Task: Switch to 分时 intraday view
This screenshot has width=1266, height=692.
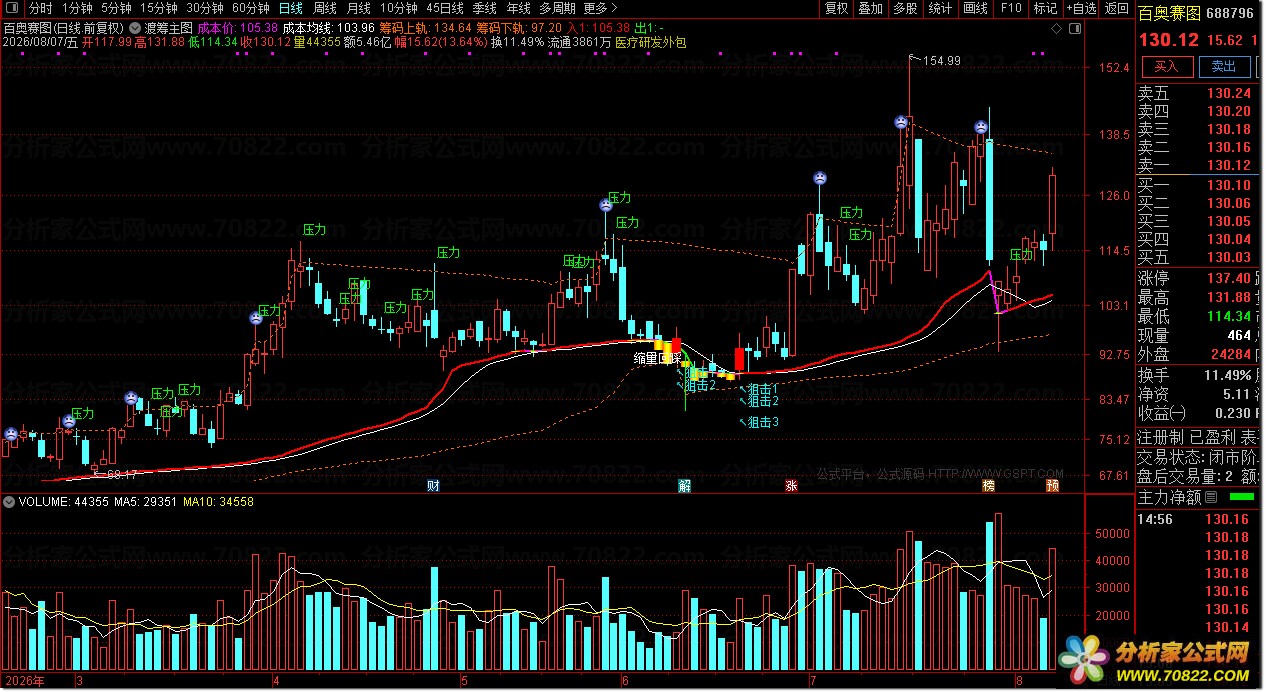Action: click(x=40, y=8)
